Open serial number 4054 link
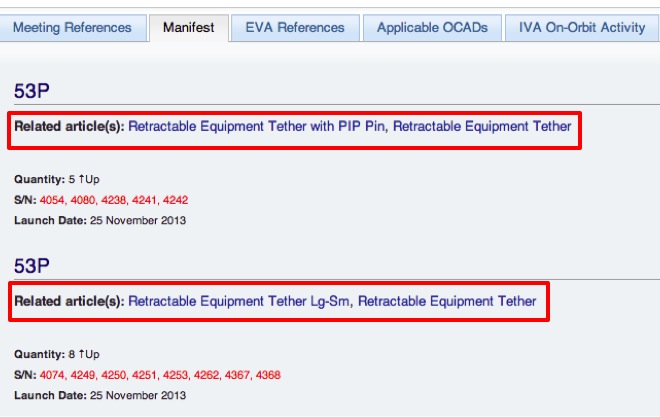The width and height of the screenshot is (660, 417). (52, 200)
